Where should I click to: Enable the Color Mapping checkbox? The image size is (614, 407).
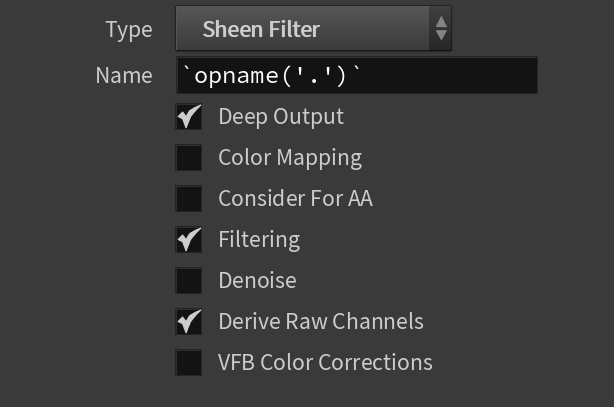188,158
